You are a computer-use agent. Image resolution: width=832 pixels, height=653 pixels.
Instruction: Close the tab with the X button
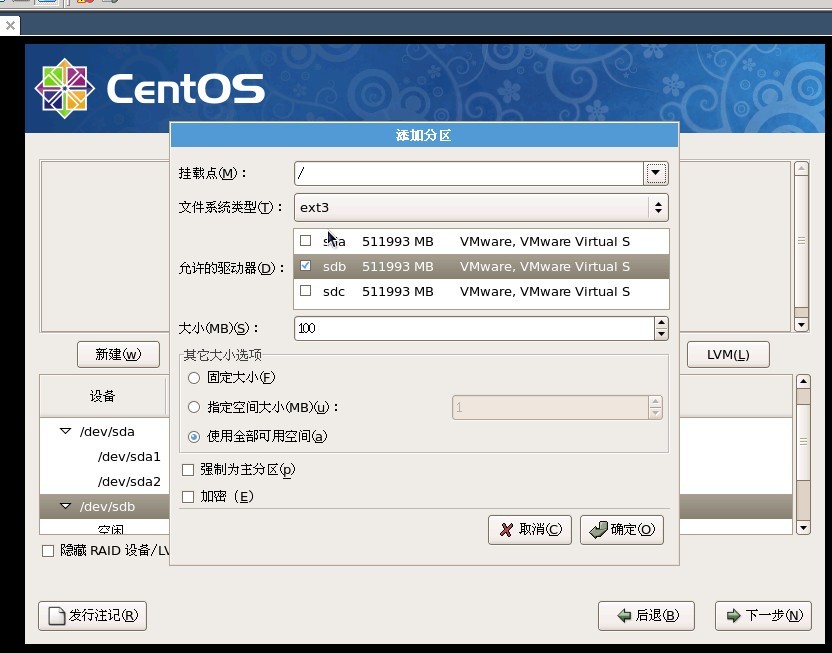coord(10,25)
